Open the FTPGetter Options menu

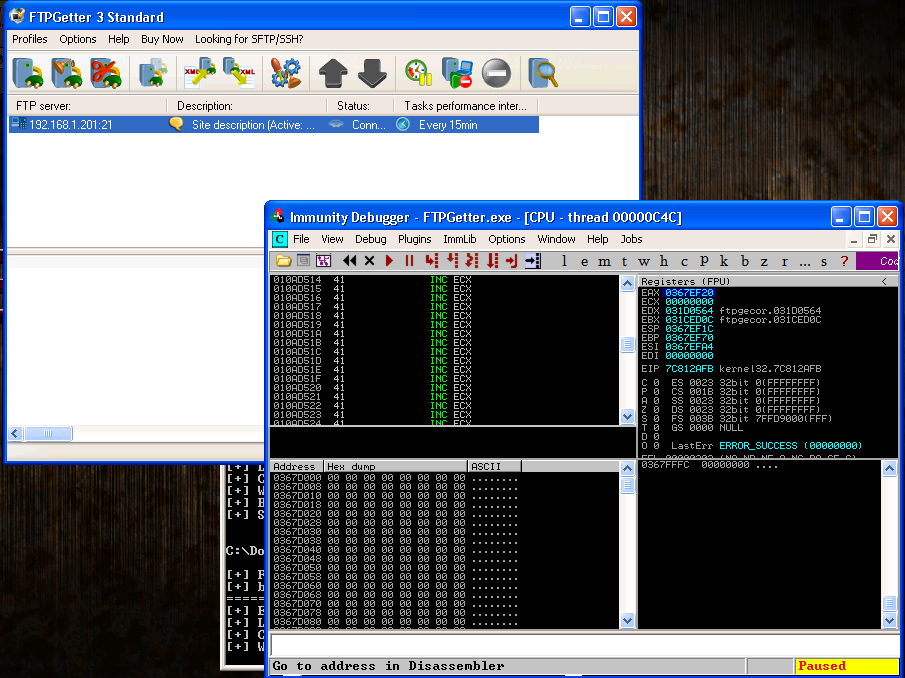(x=78, y=39)
